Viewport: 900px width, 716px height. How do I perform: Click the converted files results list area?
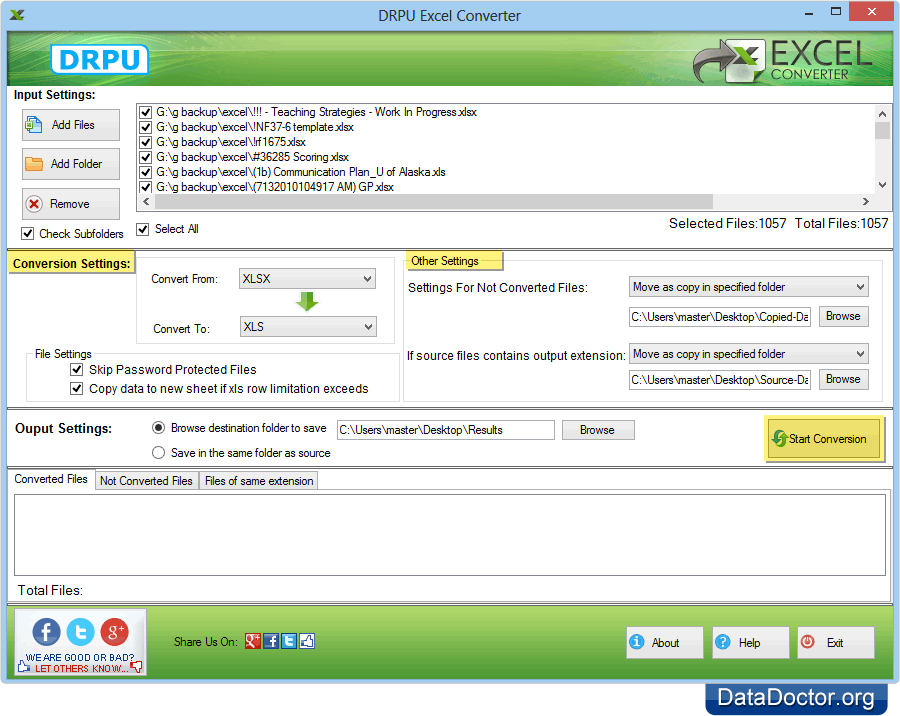pos(449,535)
